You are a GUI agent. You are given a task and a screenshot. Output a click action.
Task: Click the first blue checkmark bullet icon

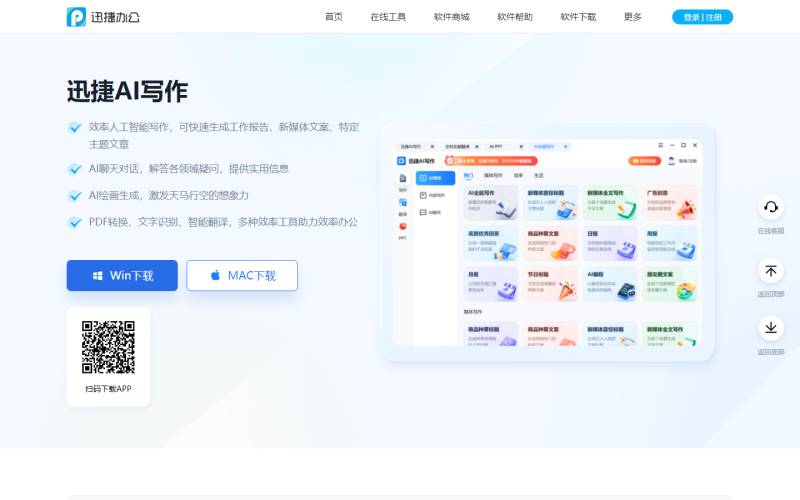75,128
